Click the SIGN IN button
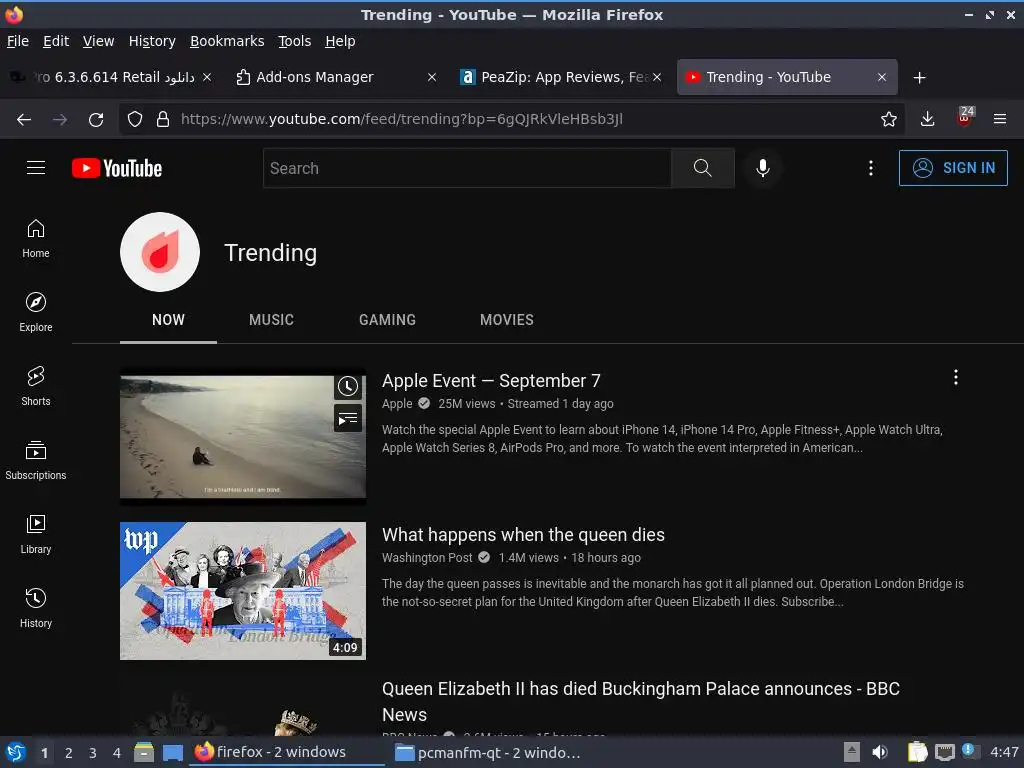Image resolution: width=1024 pixels, height=768 pixels. coord(953,168)
